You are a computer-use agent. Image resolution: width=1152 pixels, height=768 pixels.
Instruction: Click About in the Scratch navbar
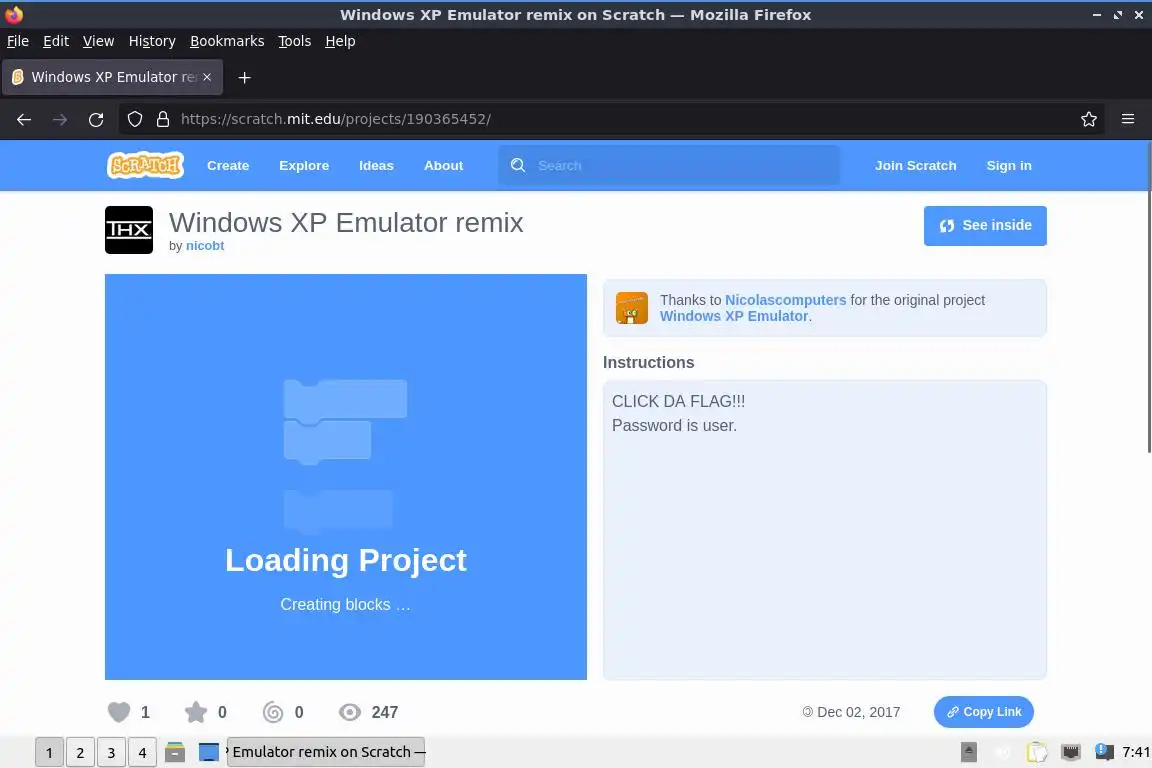[x=443, y=165]
